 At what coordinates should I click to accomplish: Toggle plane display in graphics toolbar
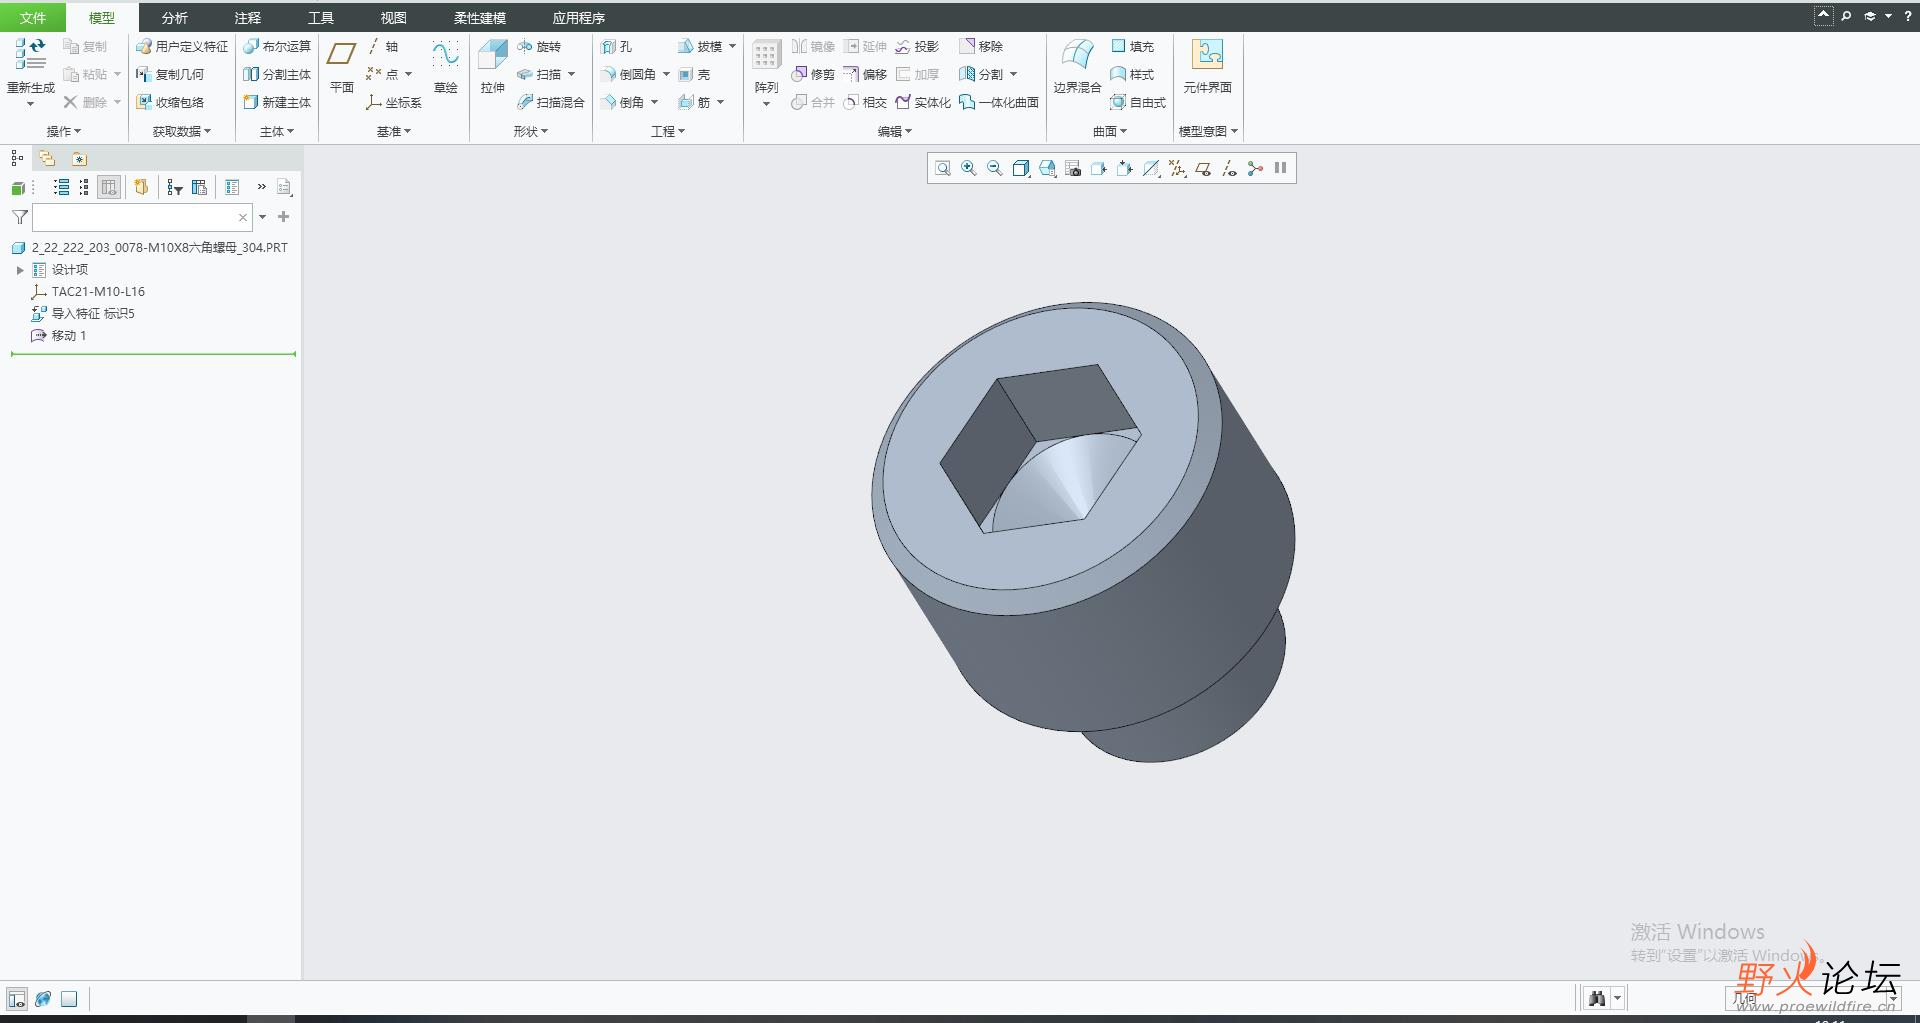point(1202,168)
